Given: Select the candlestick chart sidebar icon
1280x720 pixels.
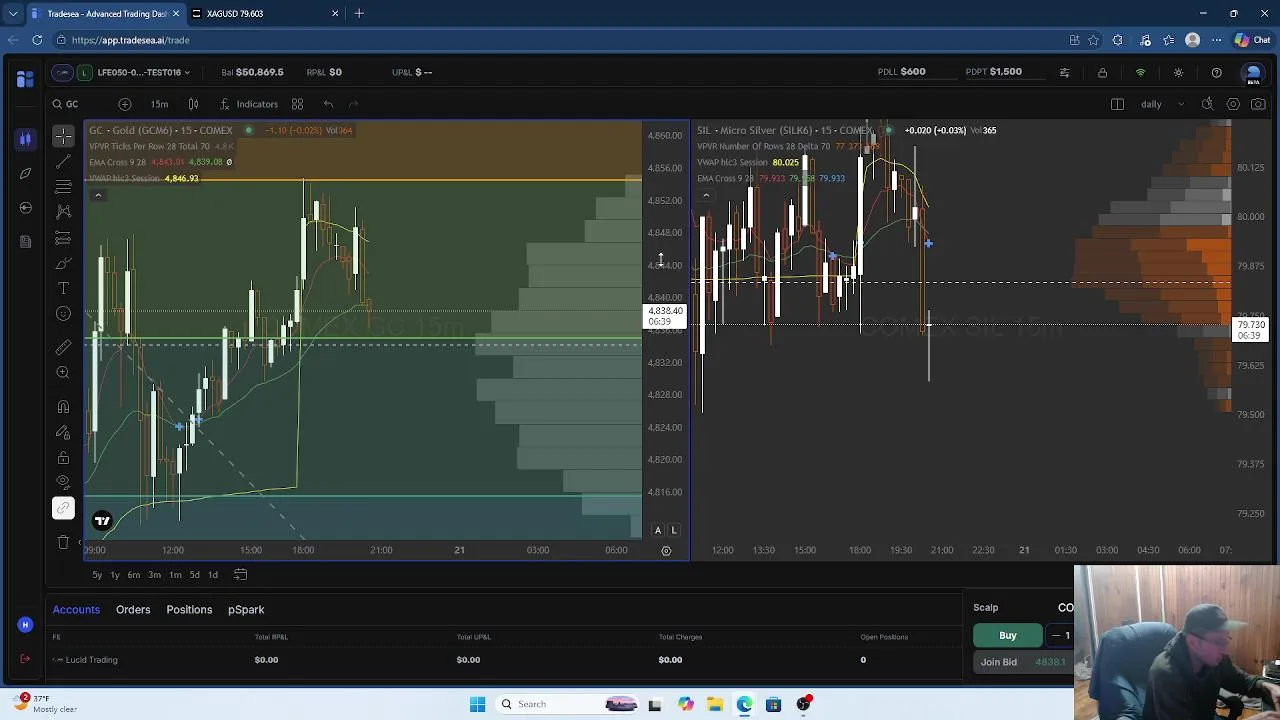Looking at the screenshot, I should coord(25,139).
